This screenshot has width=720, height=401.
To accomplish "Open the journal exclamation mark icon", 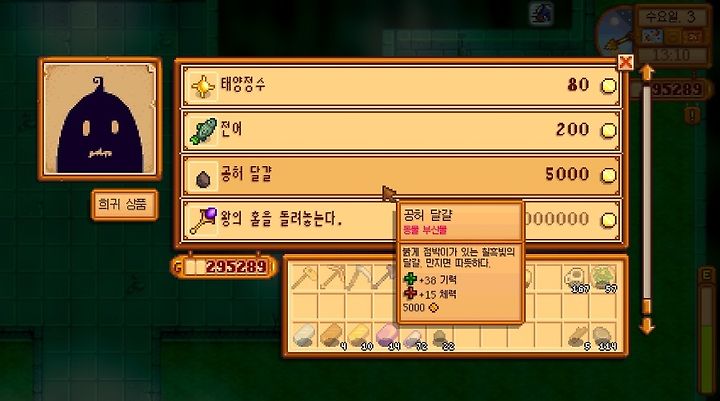I will point(692,114).
